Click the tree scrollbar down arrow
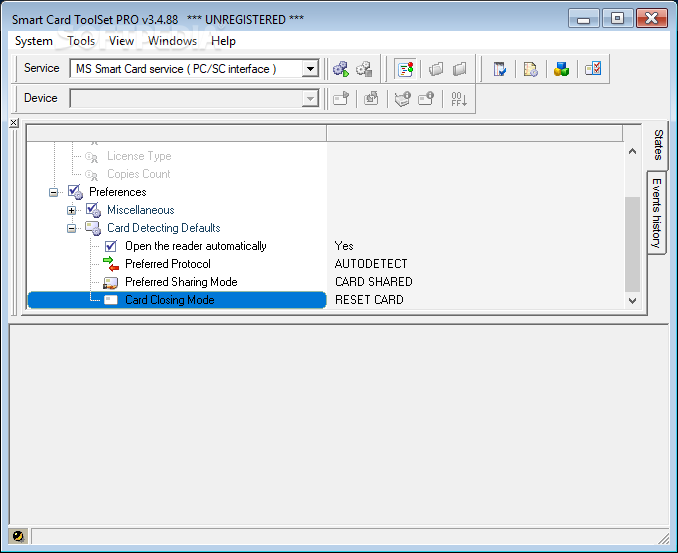The height and width of the screenshot is (553, 678). click(632, 300)
